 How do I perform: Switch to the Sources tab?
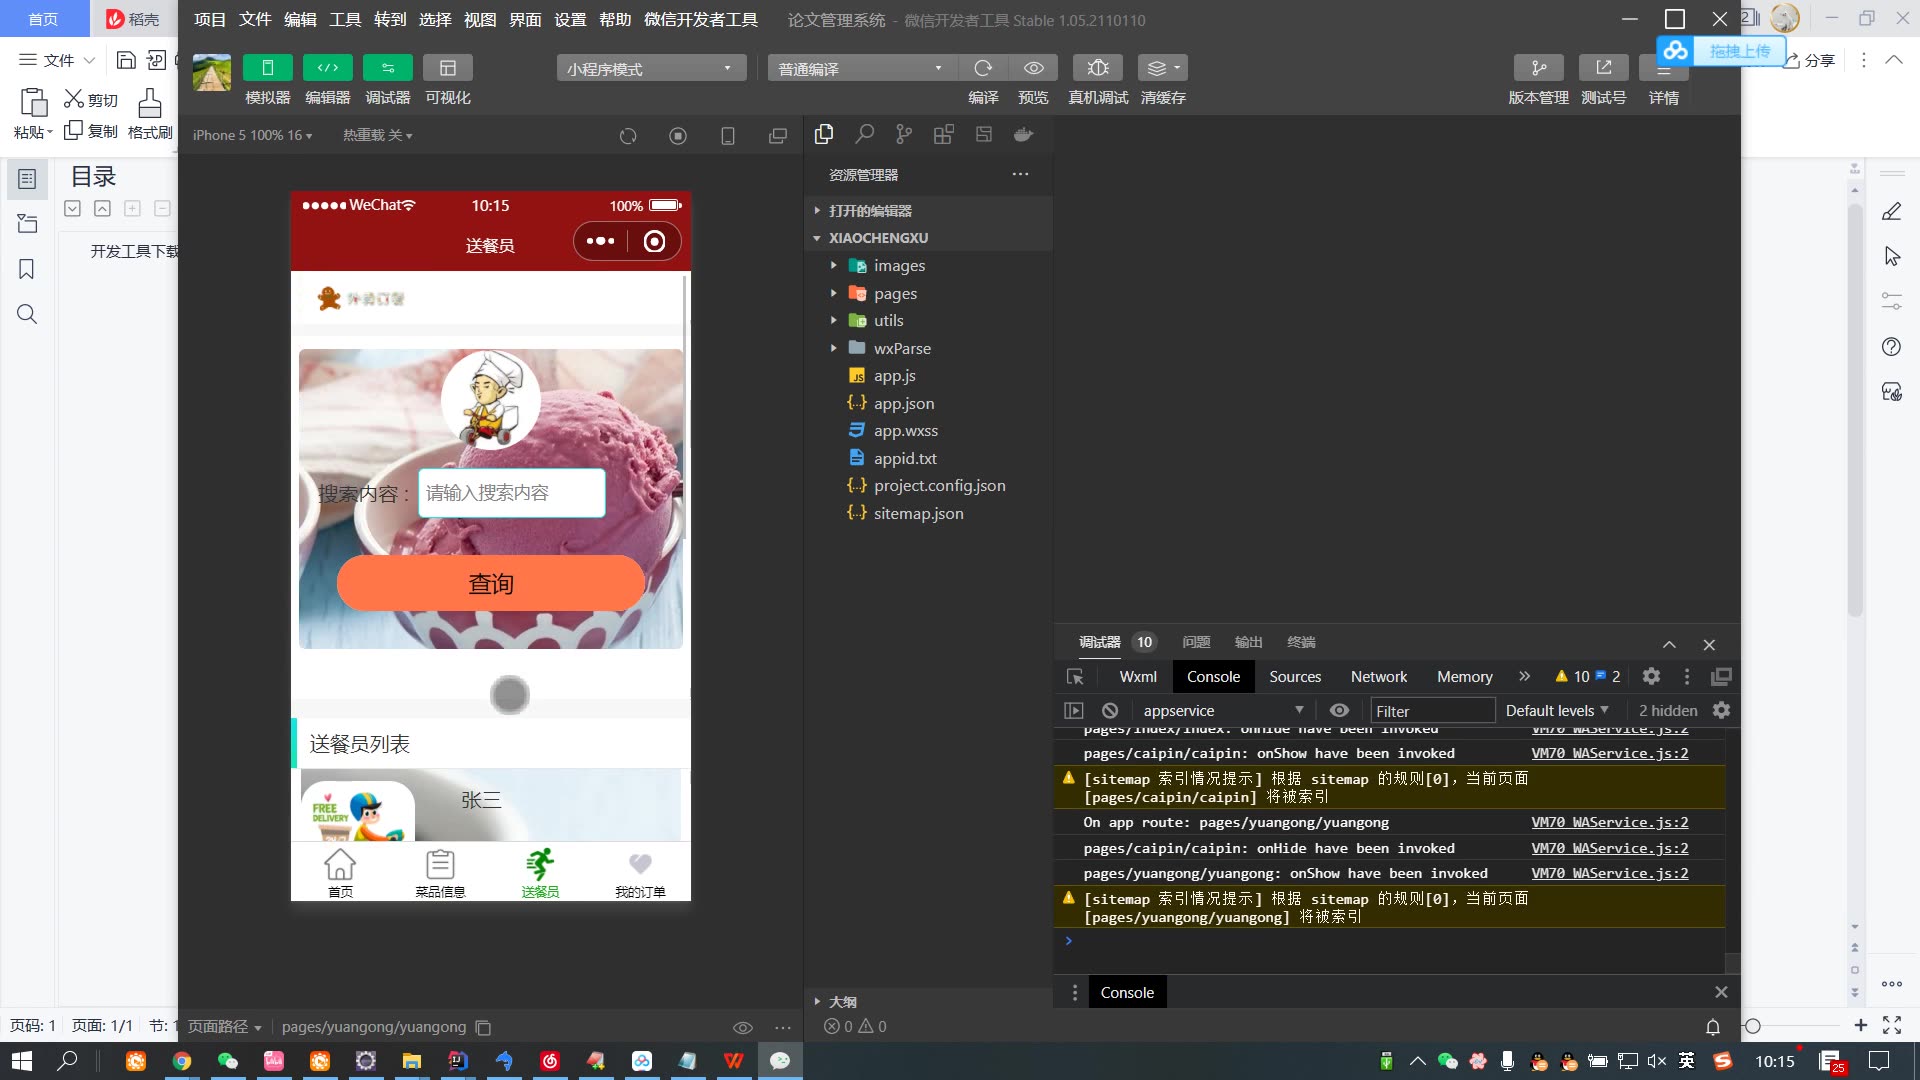(x=1294, y=677)
